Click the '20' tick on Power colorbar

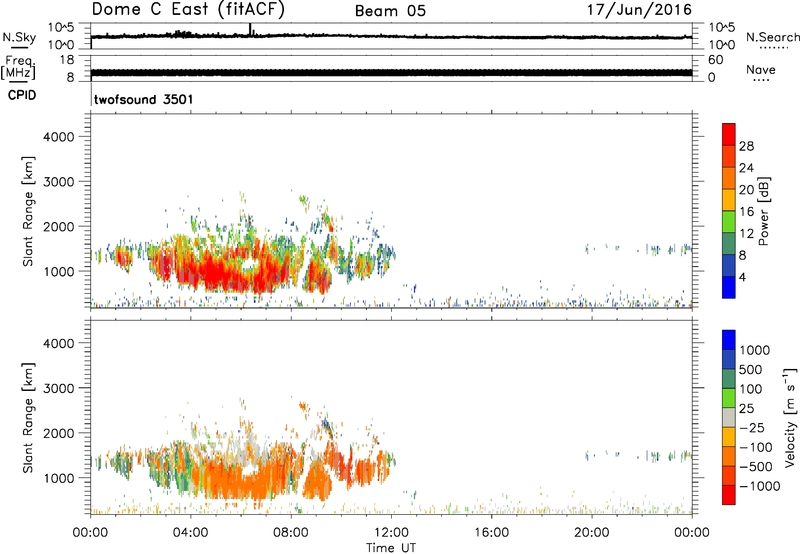point(746,190)
